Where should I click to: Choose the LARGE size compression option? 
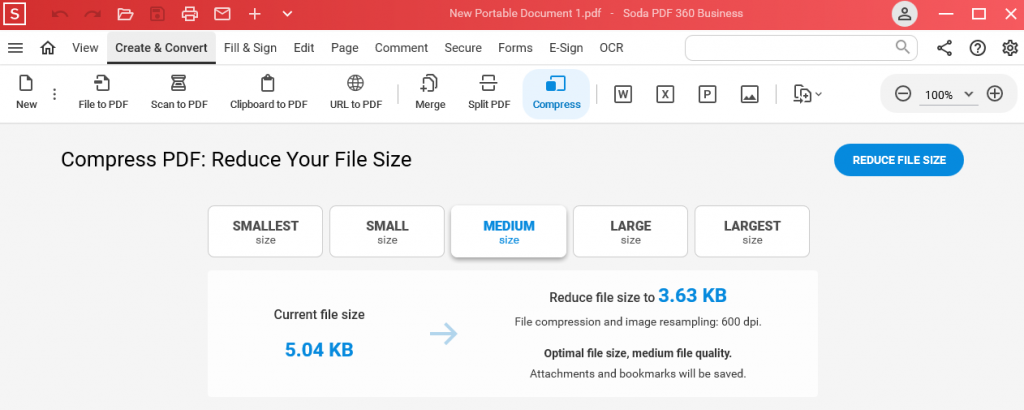pyautogui.click(x=630, y=232)
